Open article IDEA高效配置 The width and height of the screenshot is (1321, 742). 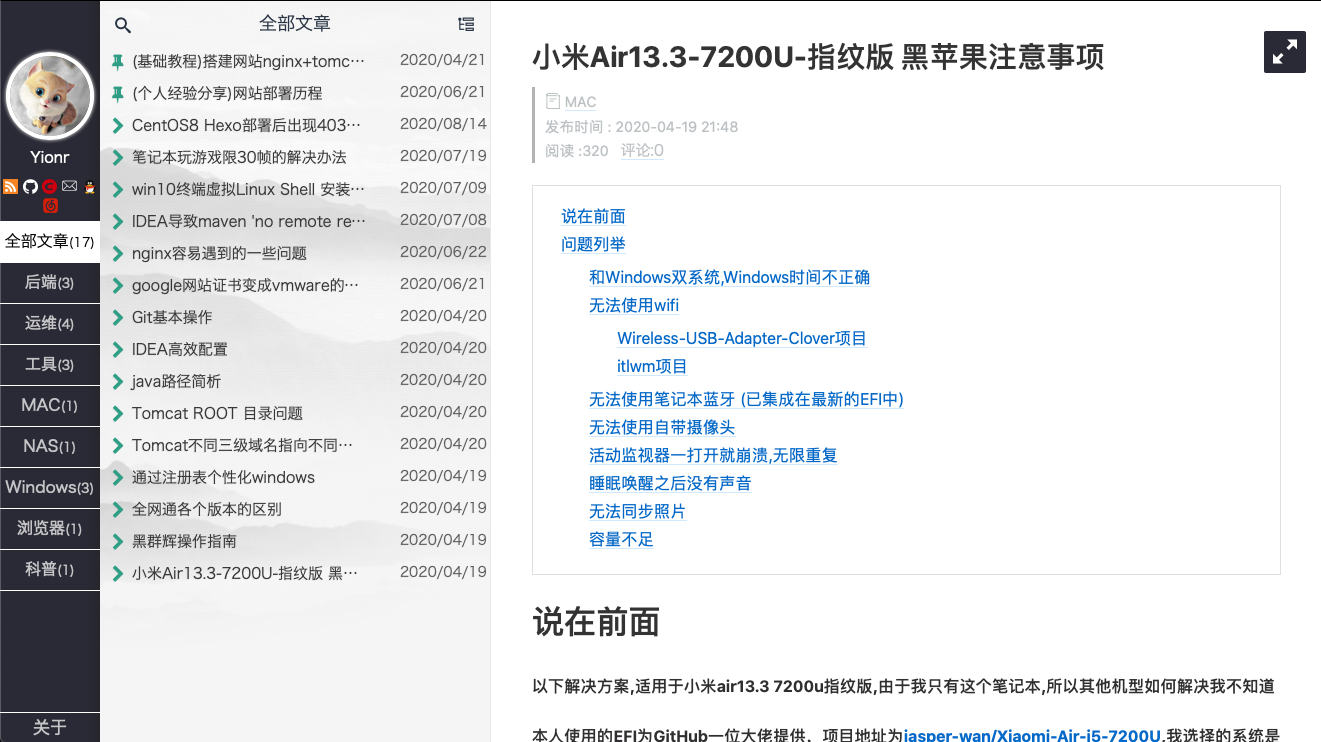coord(180,349)
